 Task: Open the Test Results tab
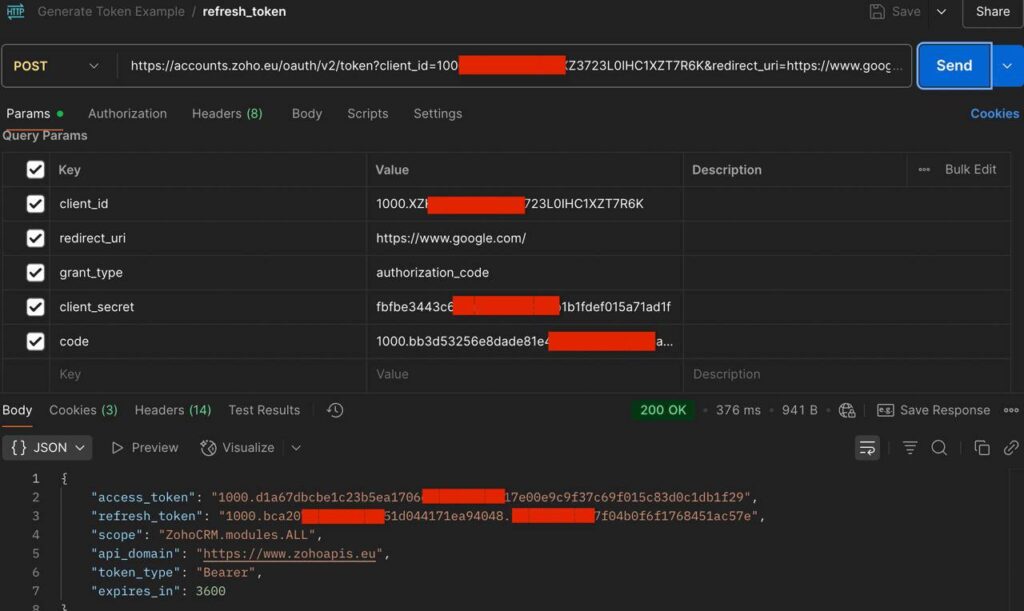264,410
